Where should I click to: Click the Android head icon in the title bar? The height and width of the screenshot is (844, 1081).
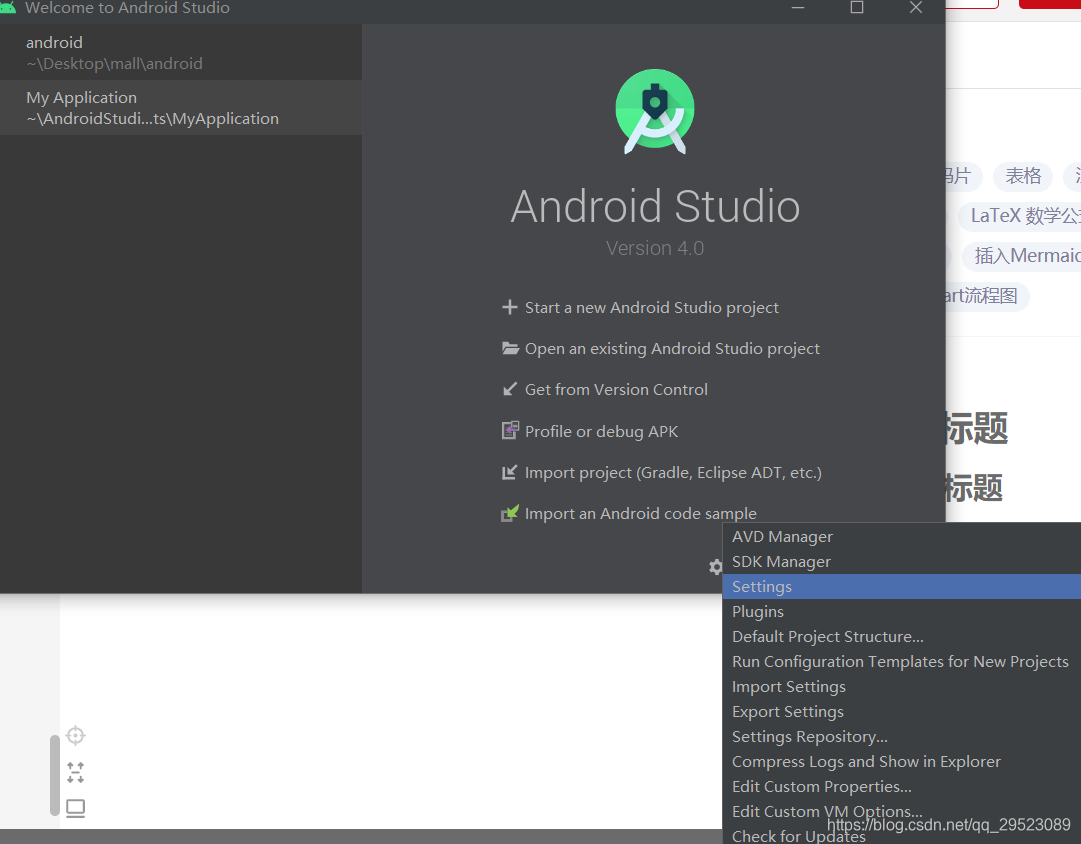pos(8,7)
